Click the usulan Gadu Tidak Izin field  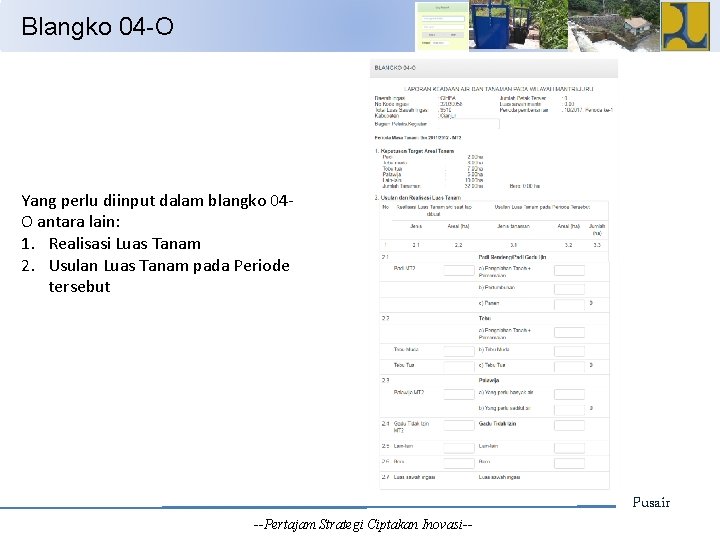tap(569, 425)
